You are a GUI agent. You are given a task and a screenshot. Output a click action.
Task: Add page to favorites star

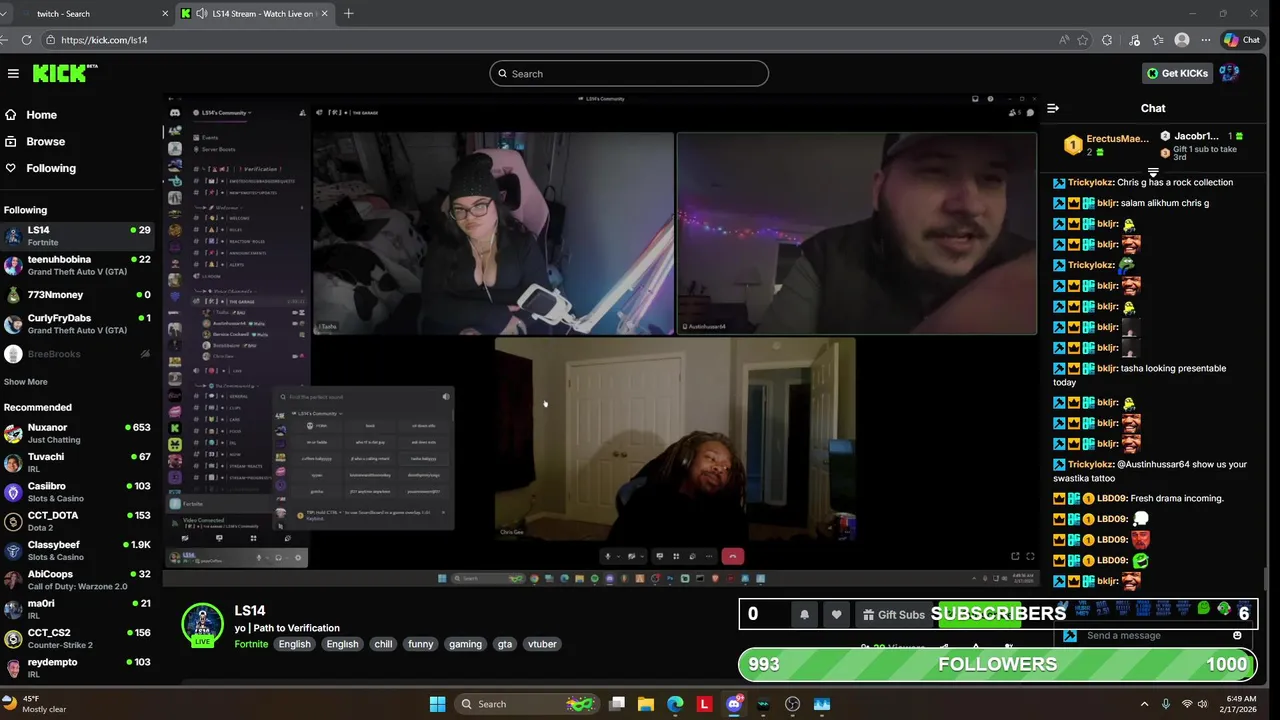tap(1083, 40)
